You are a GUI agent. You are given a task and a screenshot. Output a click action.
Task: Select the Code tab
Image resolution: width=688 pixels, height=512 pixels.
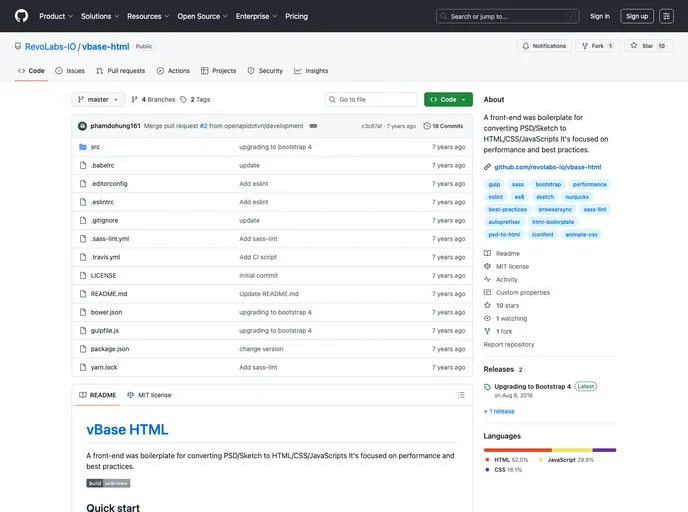[x=31, y=71]
